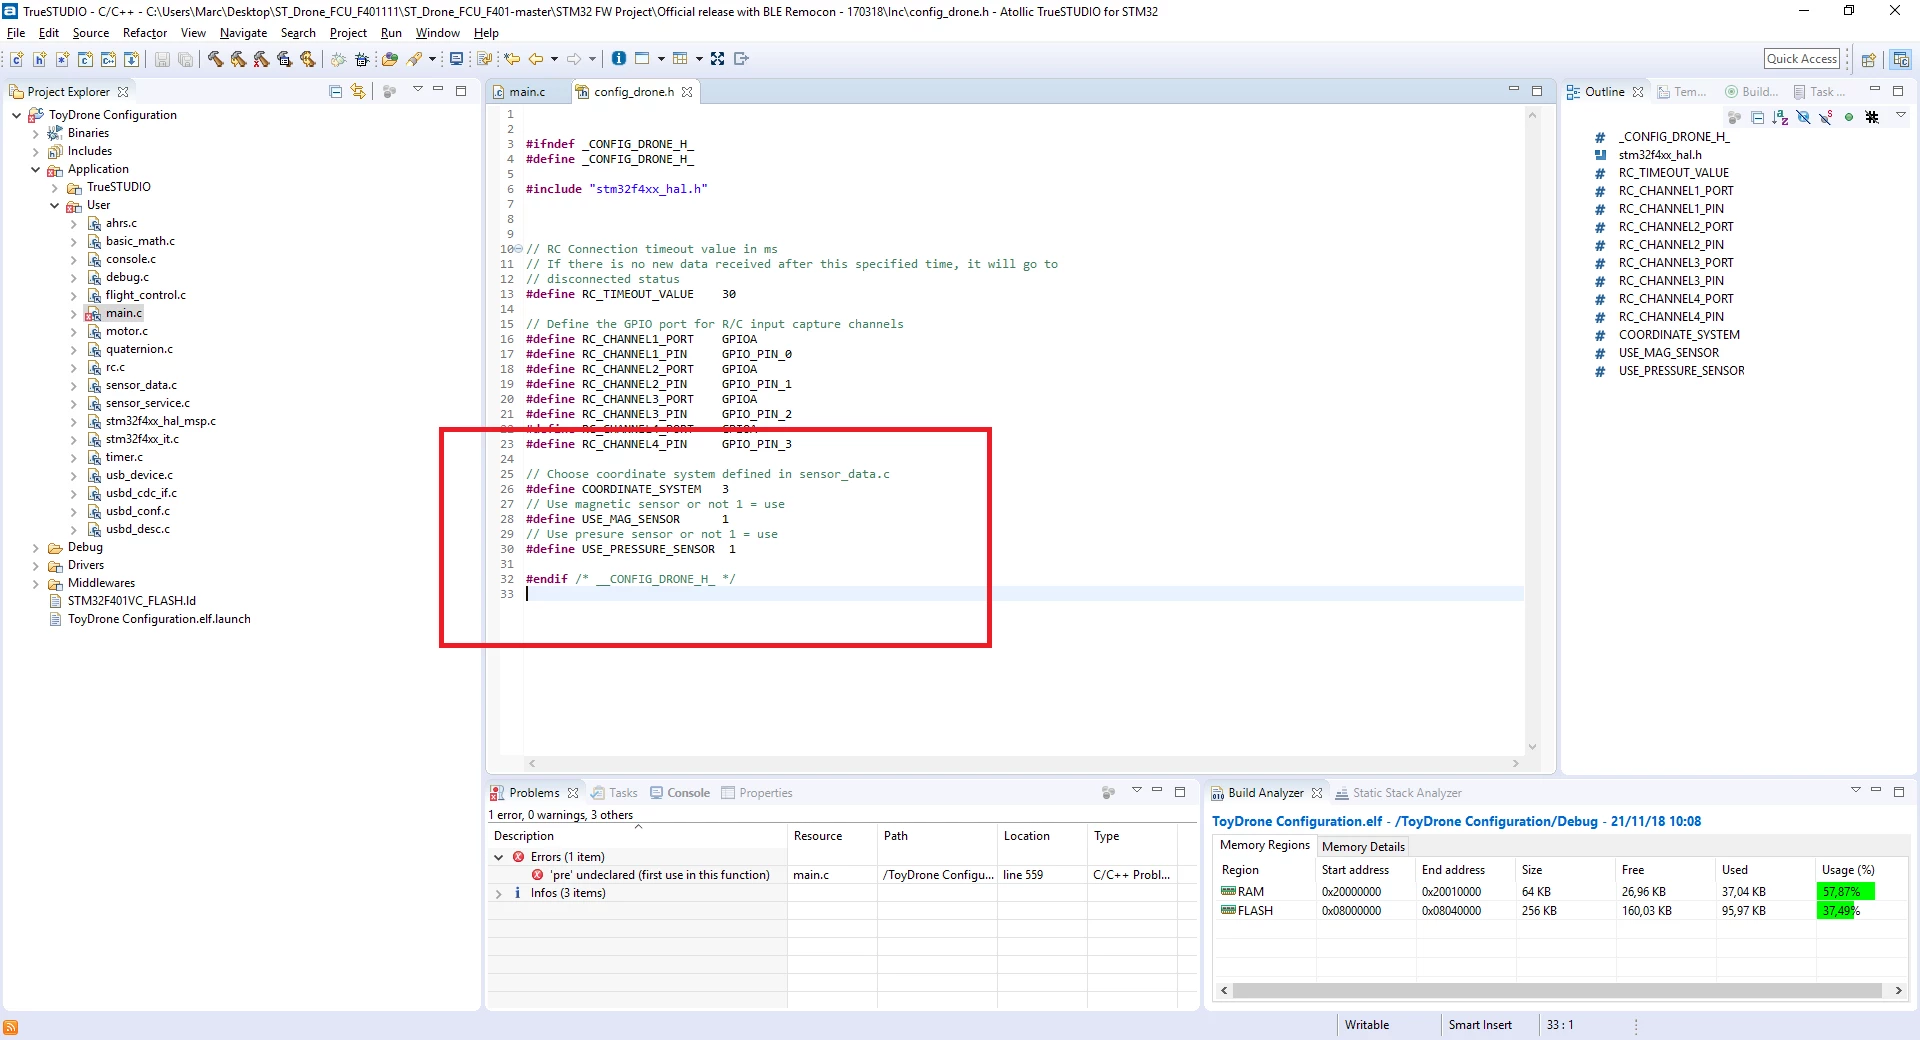Collapse the Application folder
This screenshot has height=1040, width=1920.
coord(36,169)
